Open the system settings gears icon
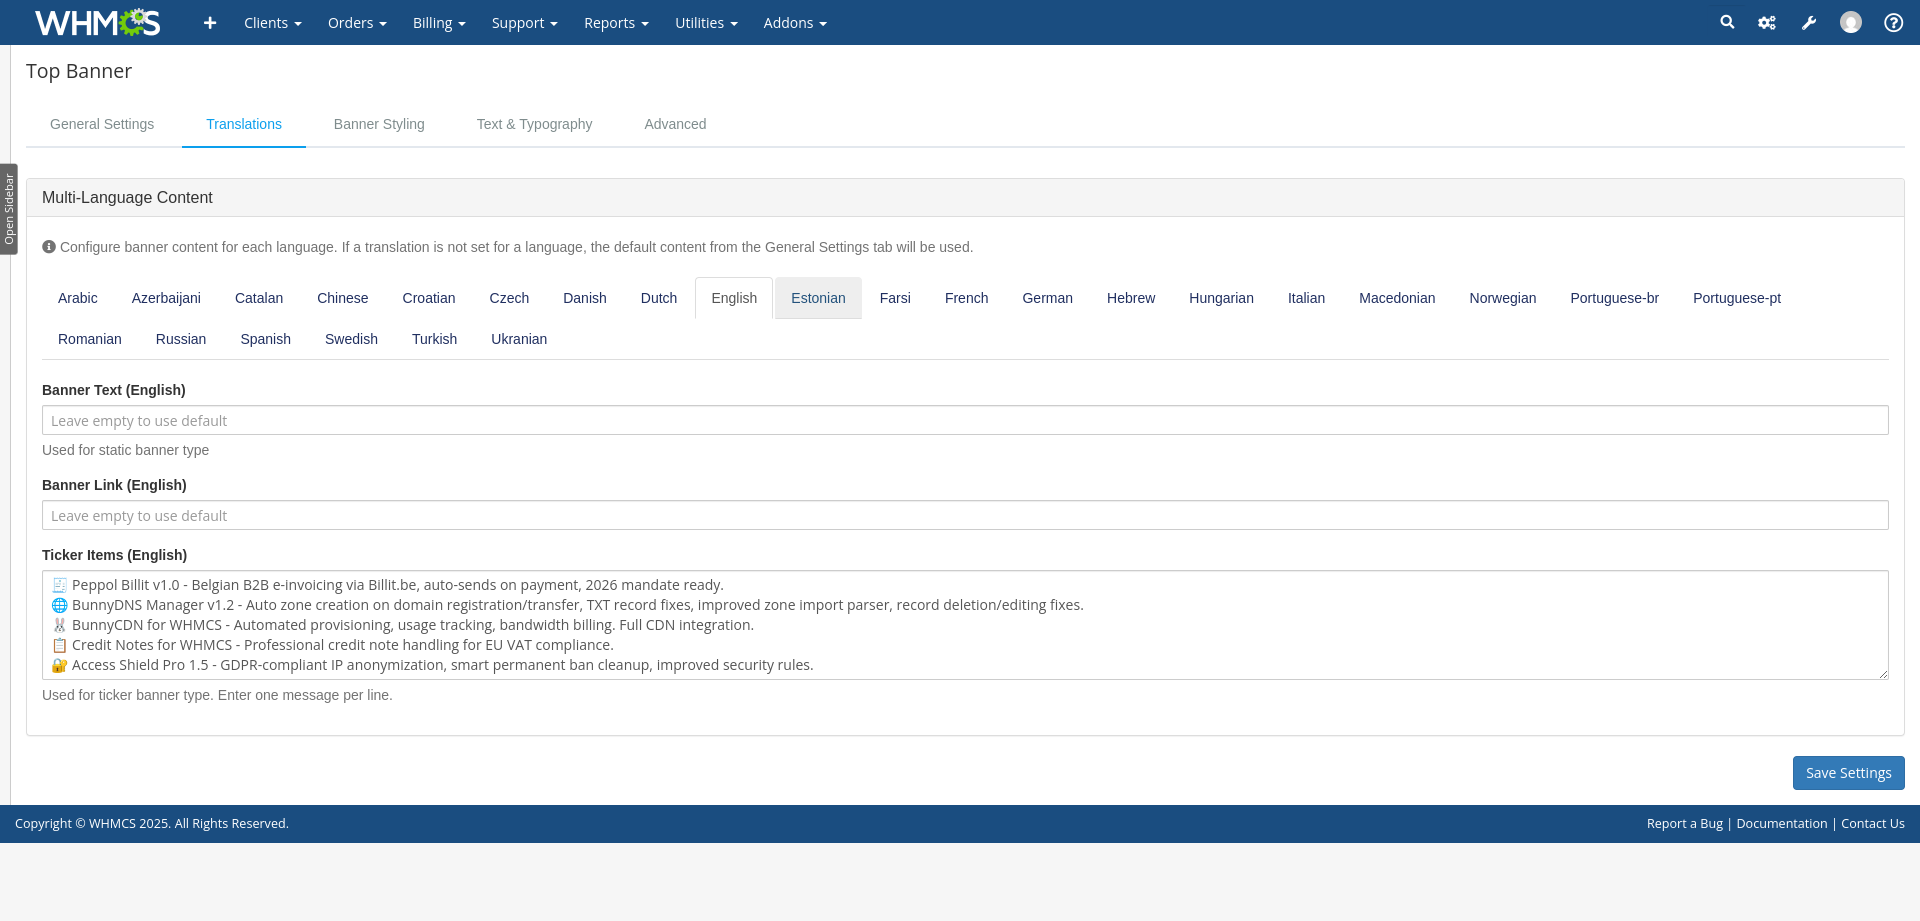1920x921 pixels. coord(1767,23)
